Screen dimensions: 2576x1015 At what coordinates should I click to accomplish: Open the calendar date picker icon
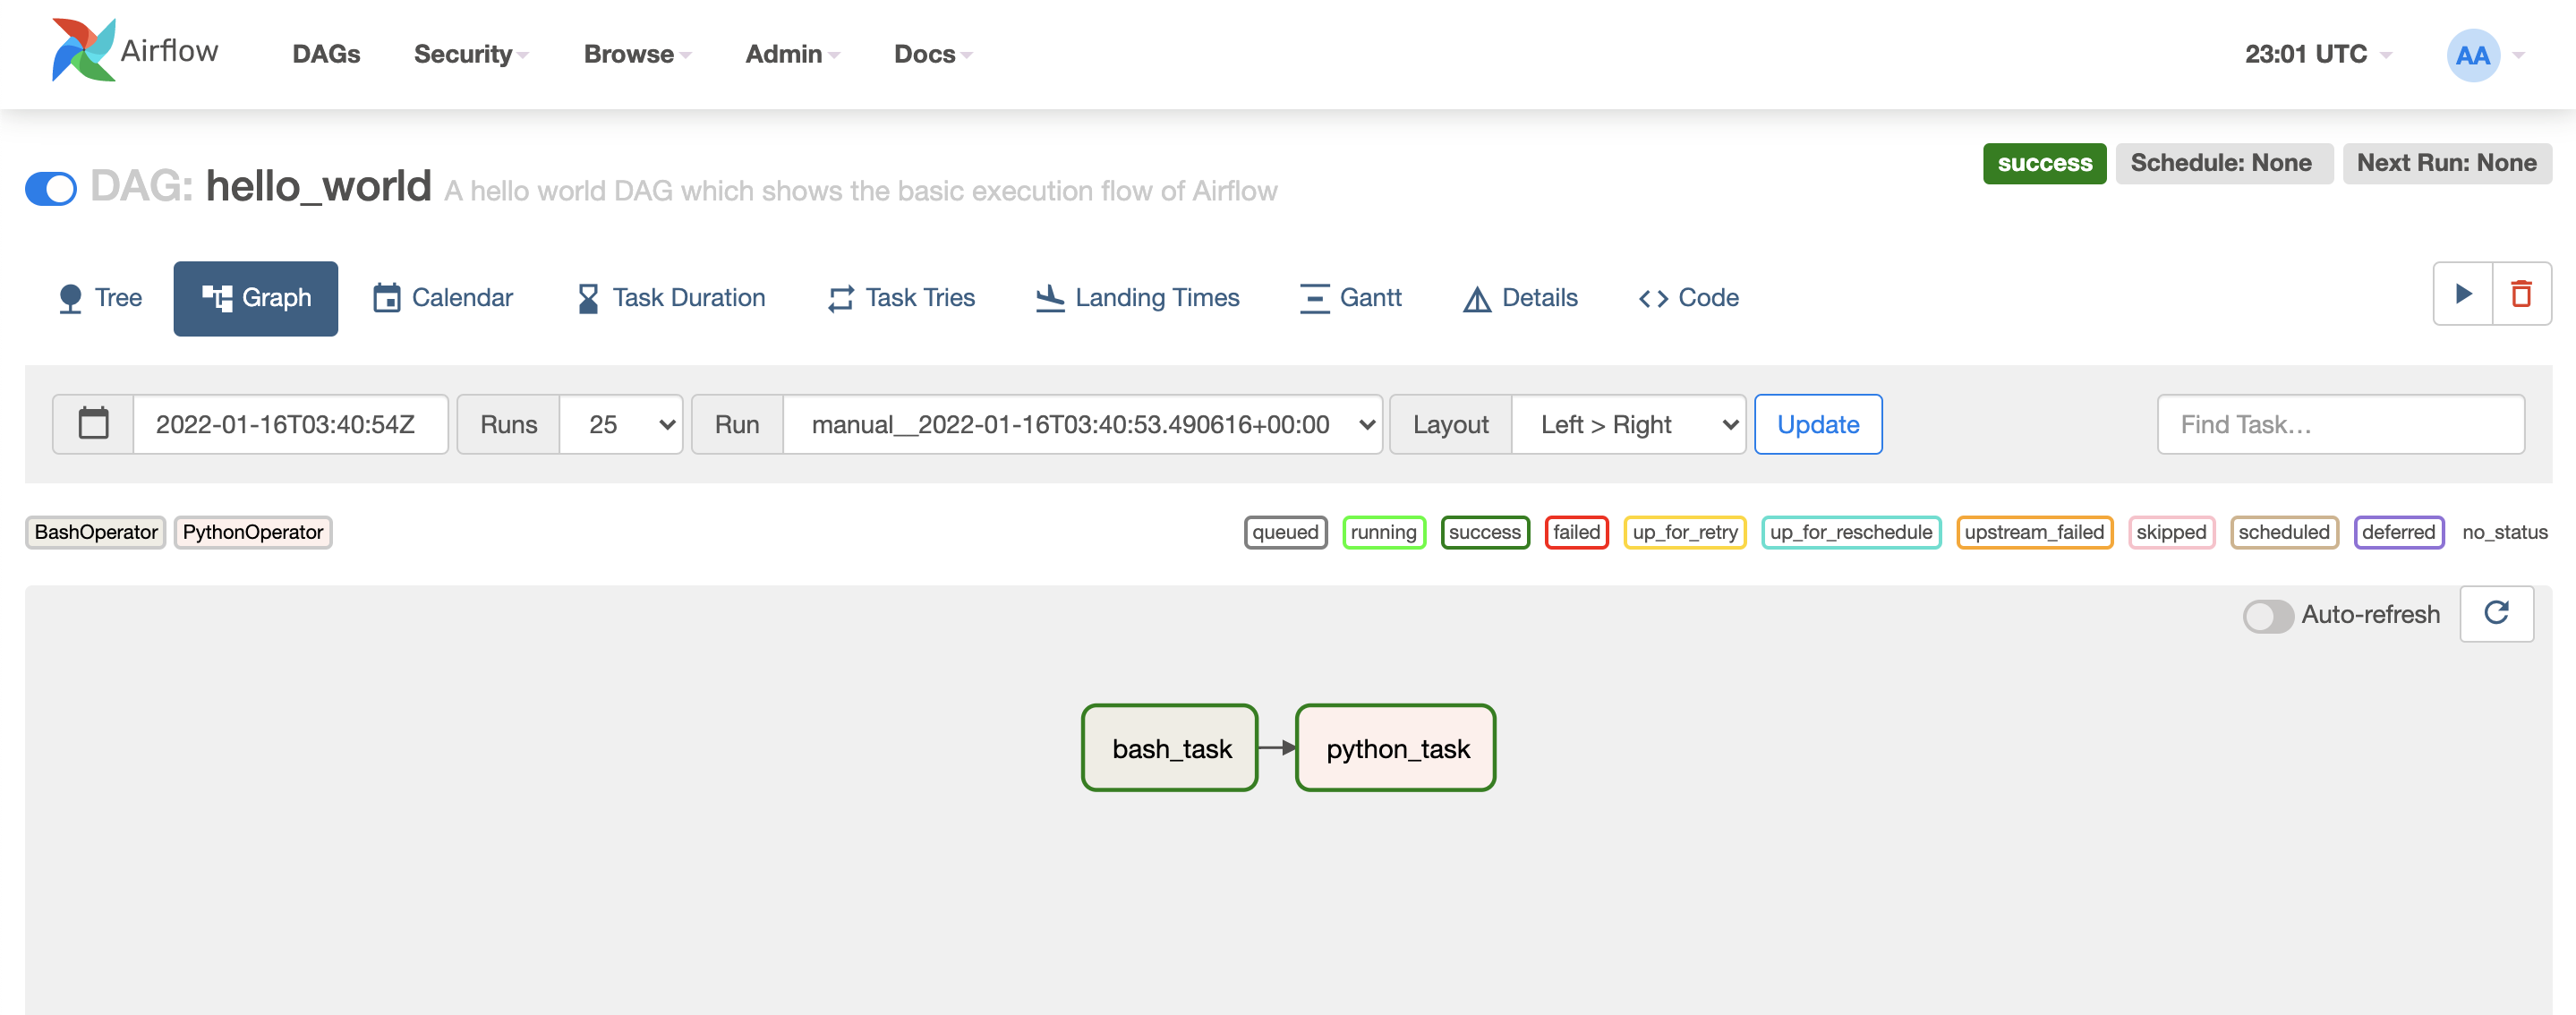tap(93, 424)
